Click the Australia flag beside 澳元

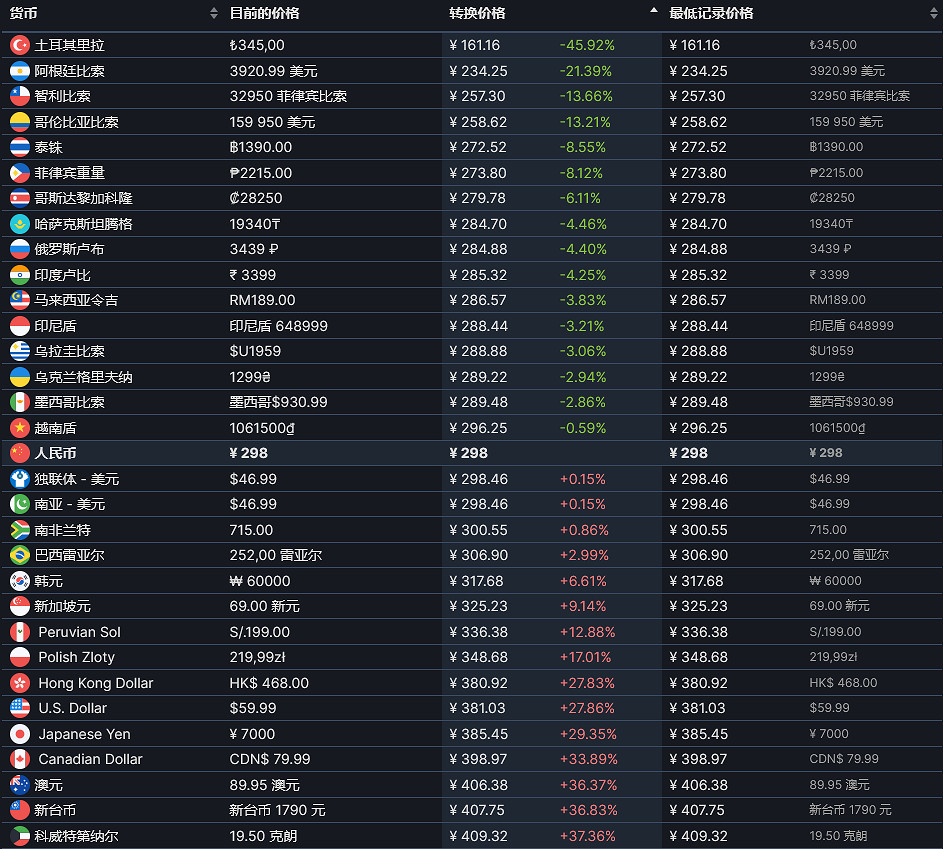19,785
